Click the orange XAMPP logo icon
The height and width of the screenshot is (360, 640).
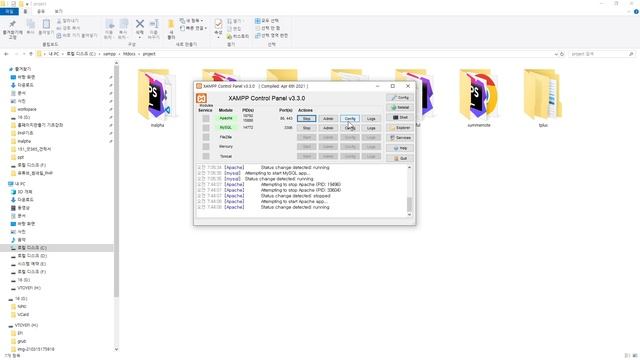click(202, 98)
